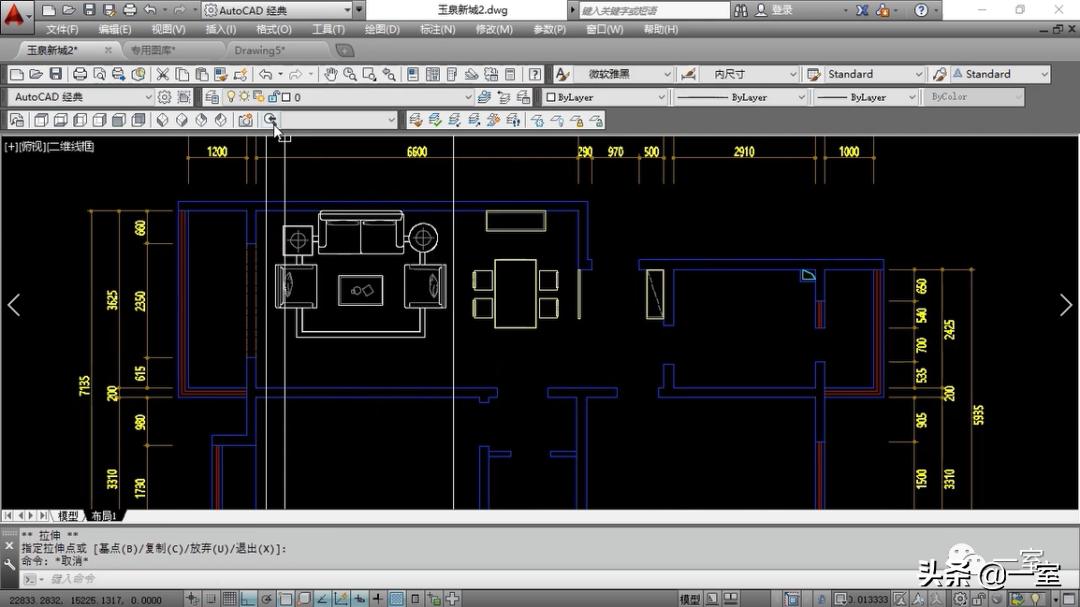
Task: Switch to the Drawing5* document tab
Action: pyautogui.click(x=260, y=50)
